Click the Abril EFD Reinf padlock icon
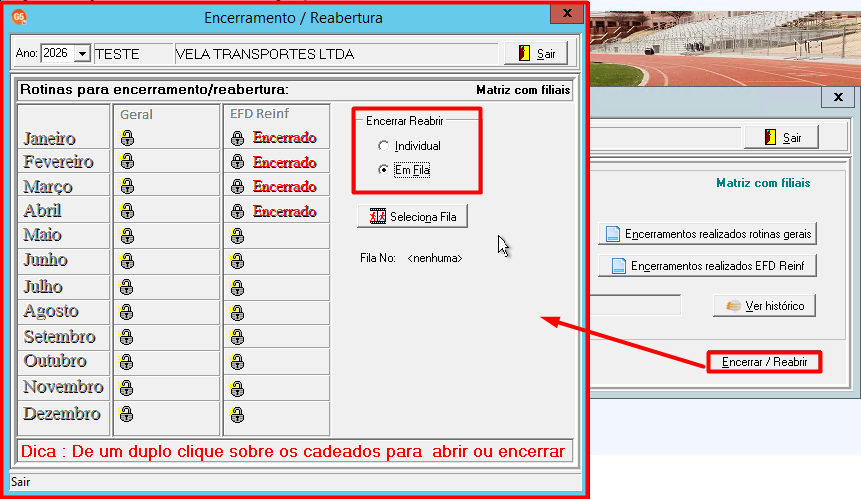Screen dimensions: 861x499 (x=237, y=211)
